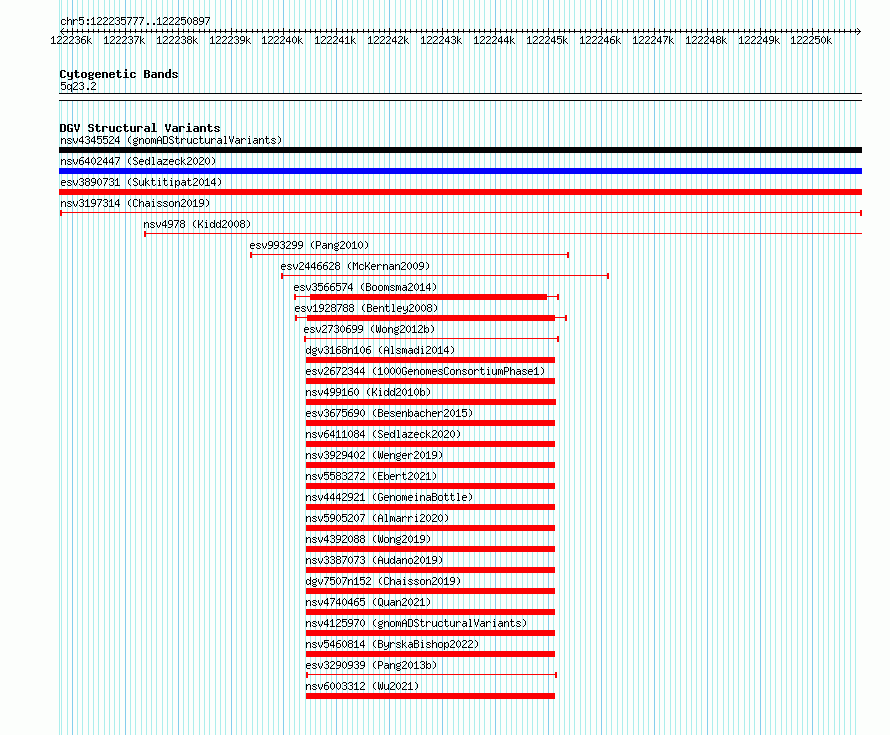890x735 pixels.
Task: Open nsv6402447 (Sedlazeck2020) label
Action: point(138,161)
